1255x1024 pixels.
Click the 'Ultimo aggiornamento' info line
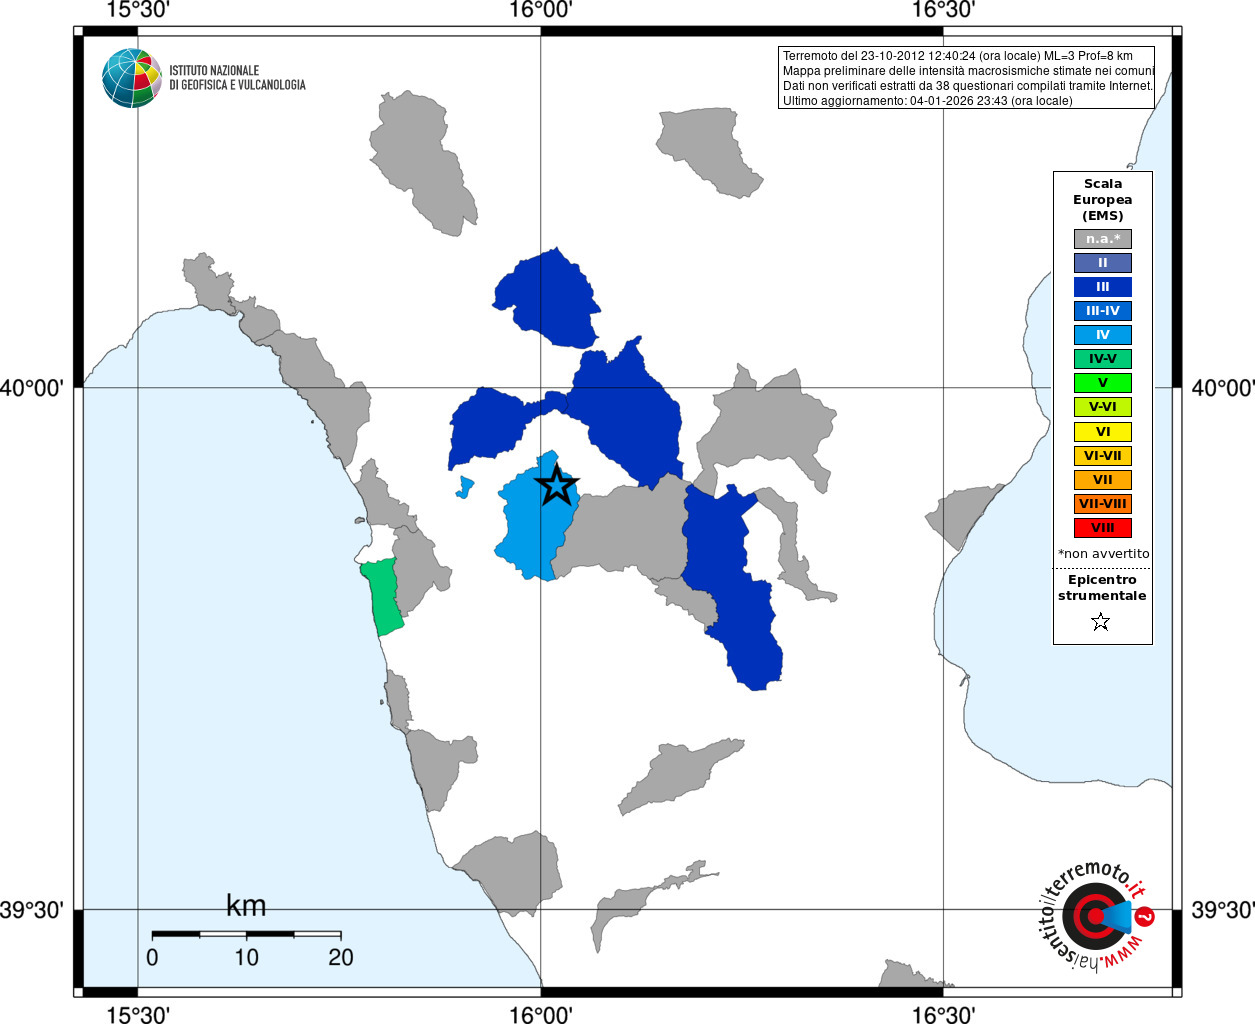pyautogui.click(x=928, y=101)
